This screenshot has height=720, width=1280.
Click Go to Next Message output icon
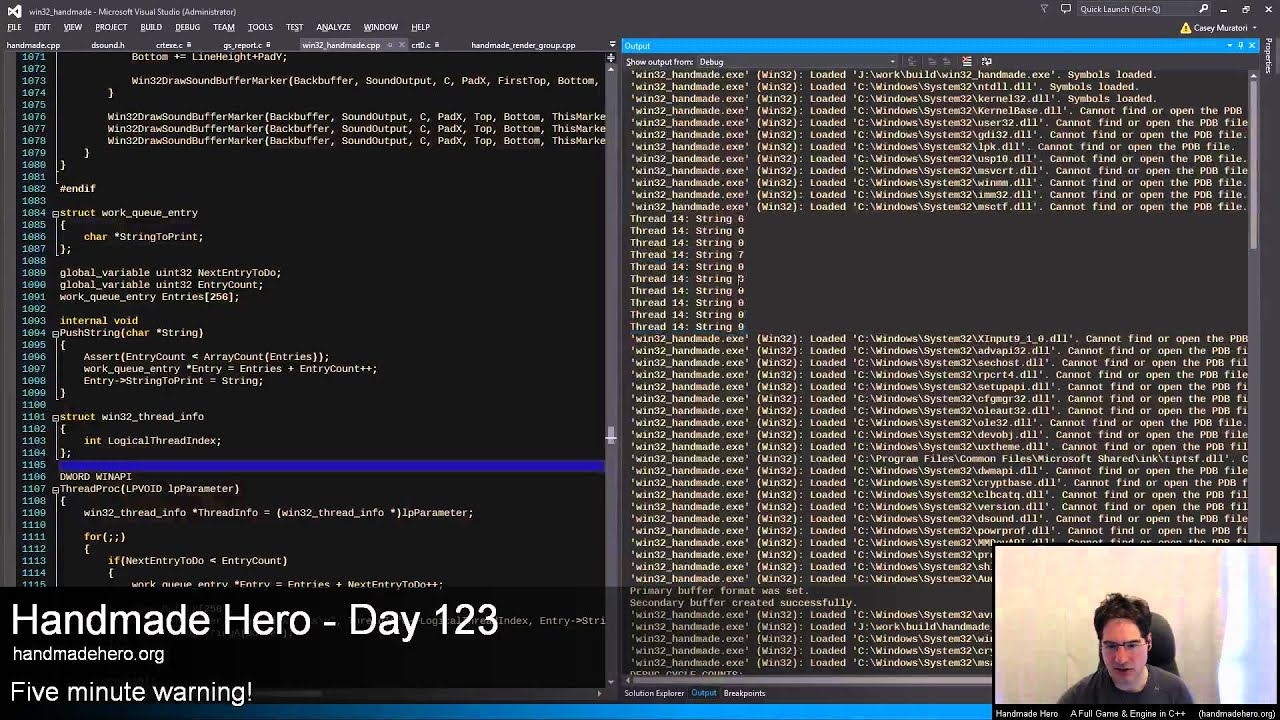946,62
